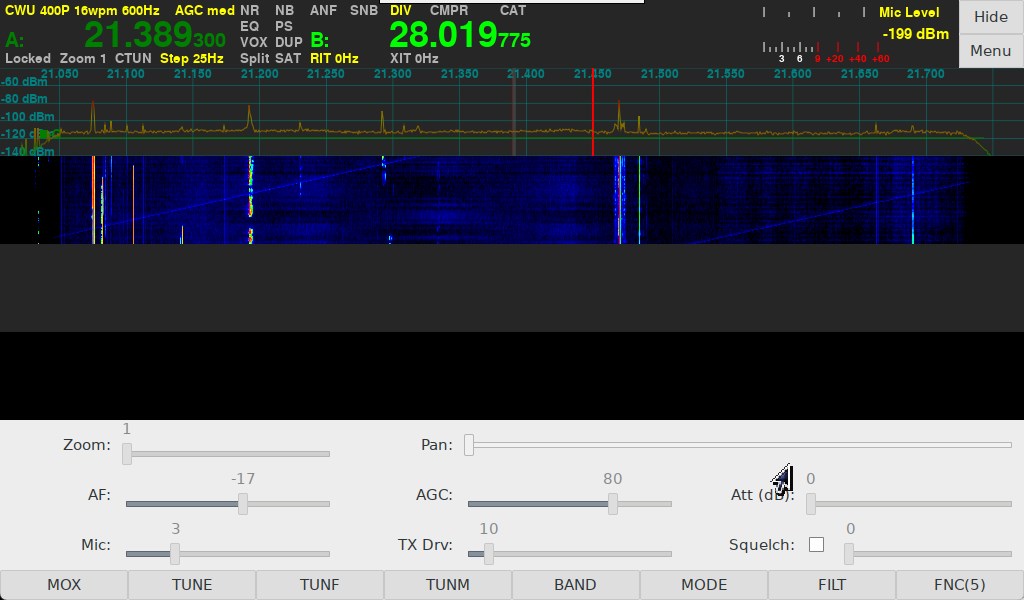Image resolution: width=1024 pixels, height=600 pixels.
Task: Click the Att (dB) slider handle
Action: click(x=811, y=503)
